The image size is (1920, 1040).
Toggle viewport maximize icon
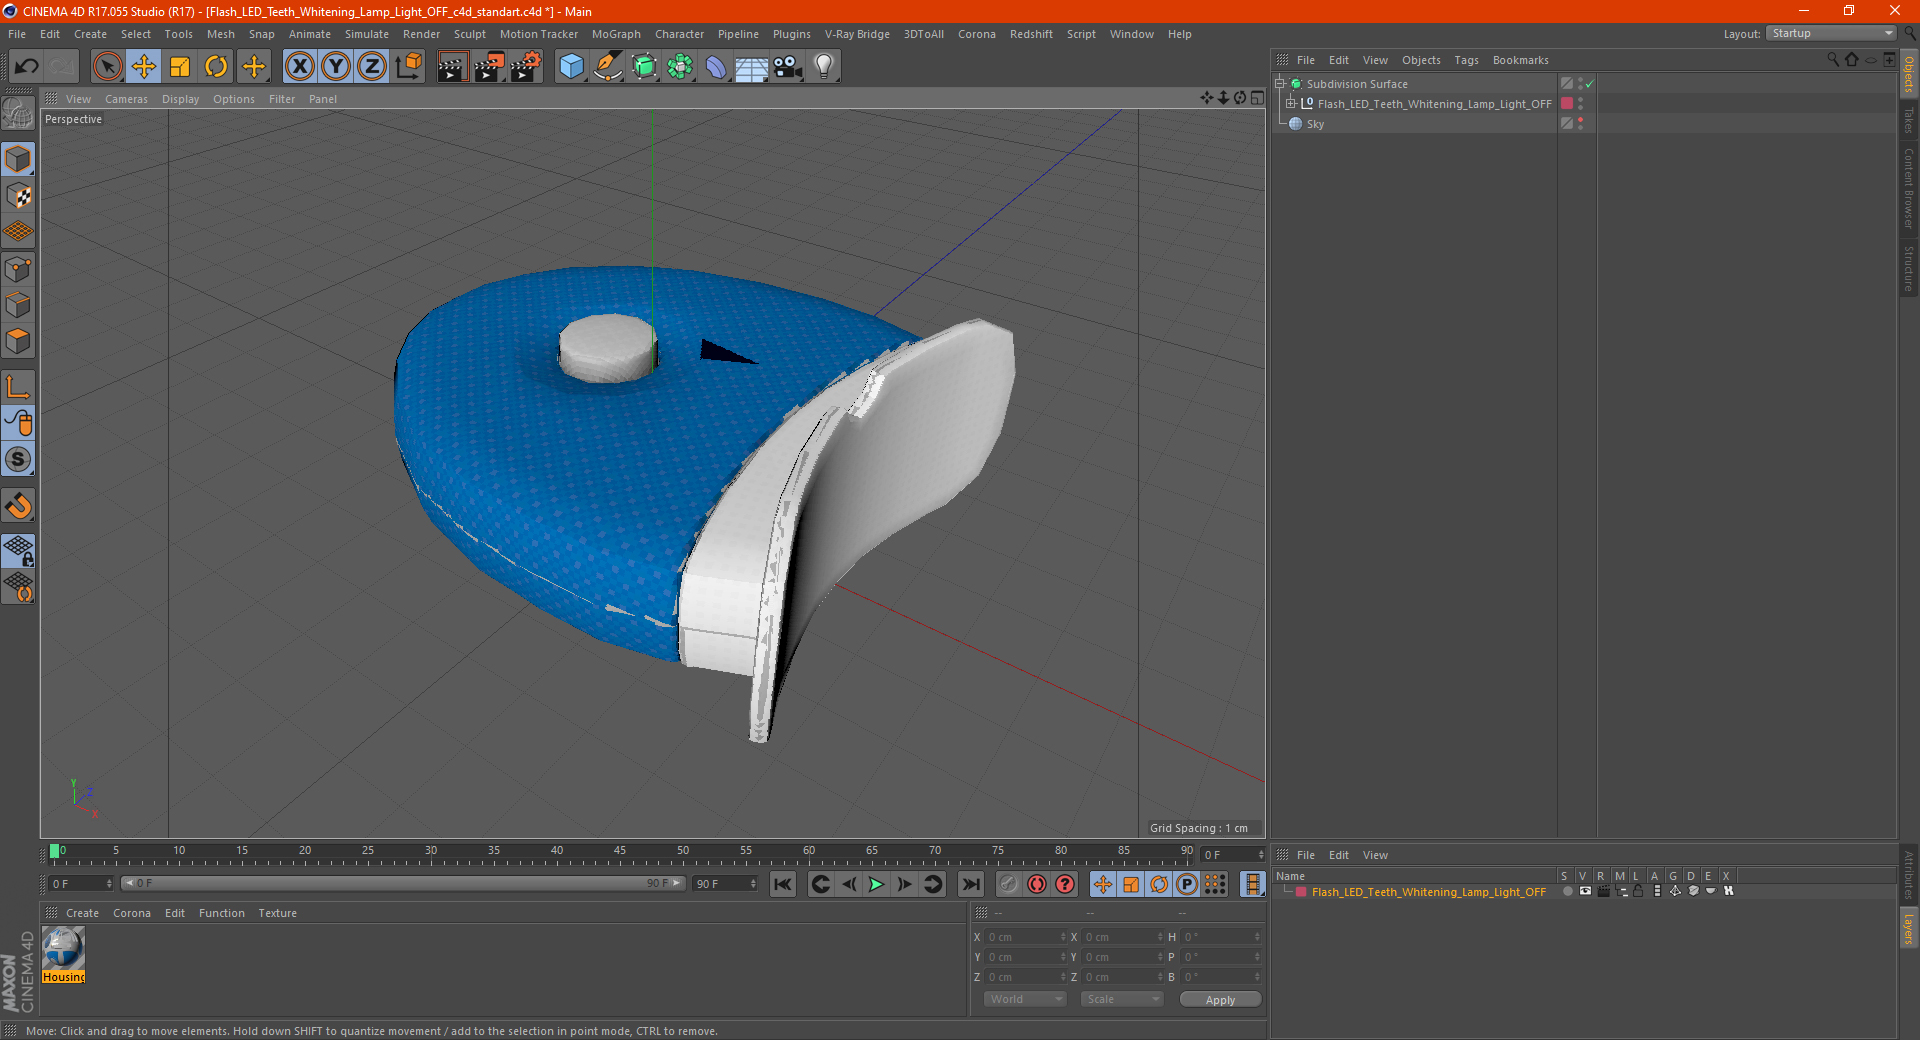point(1257,98)
